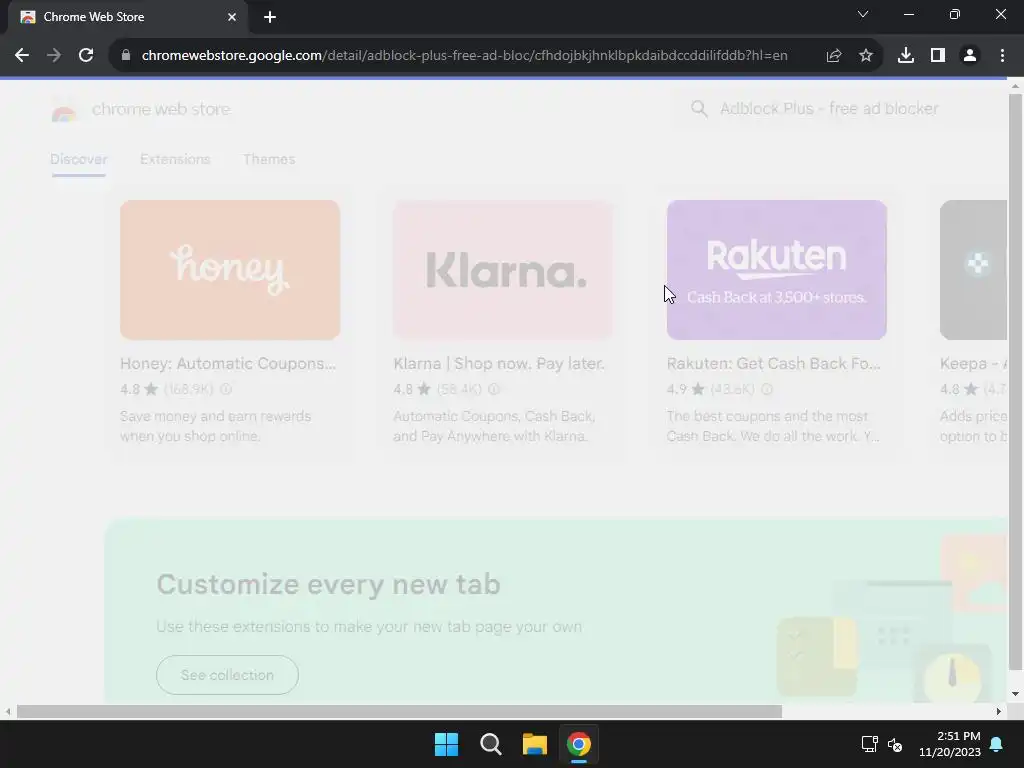Expand the tab search chevron

click(x=863, y=14)
